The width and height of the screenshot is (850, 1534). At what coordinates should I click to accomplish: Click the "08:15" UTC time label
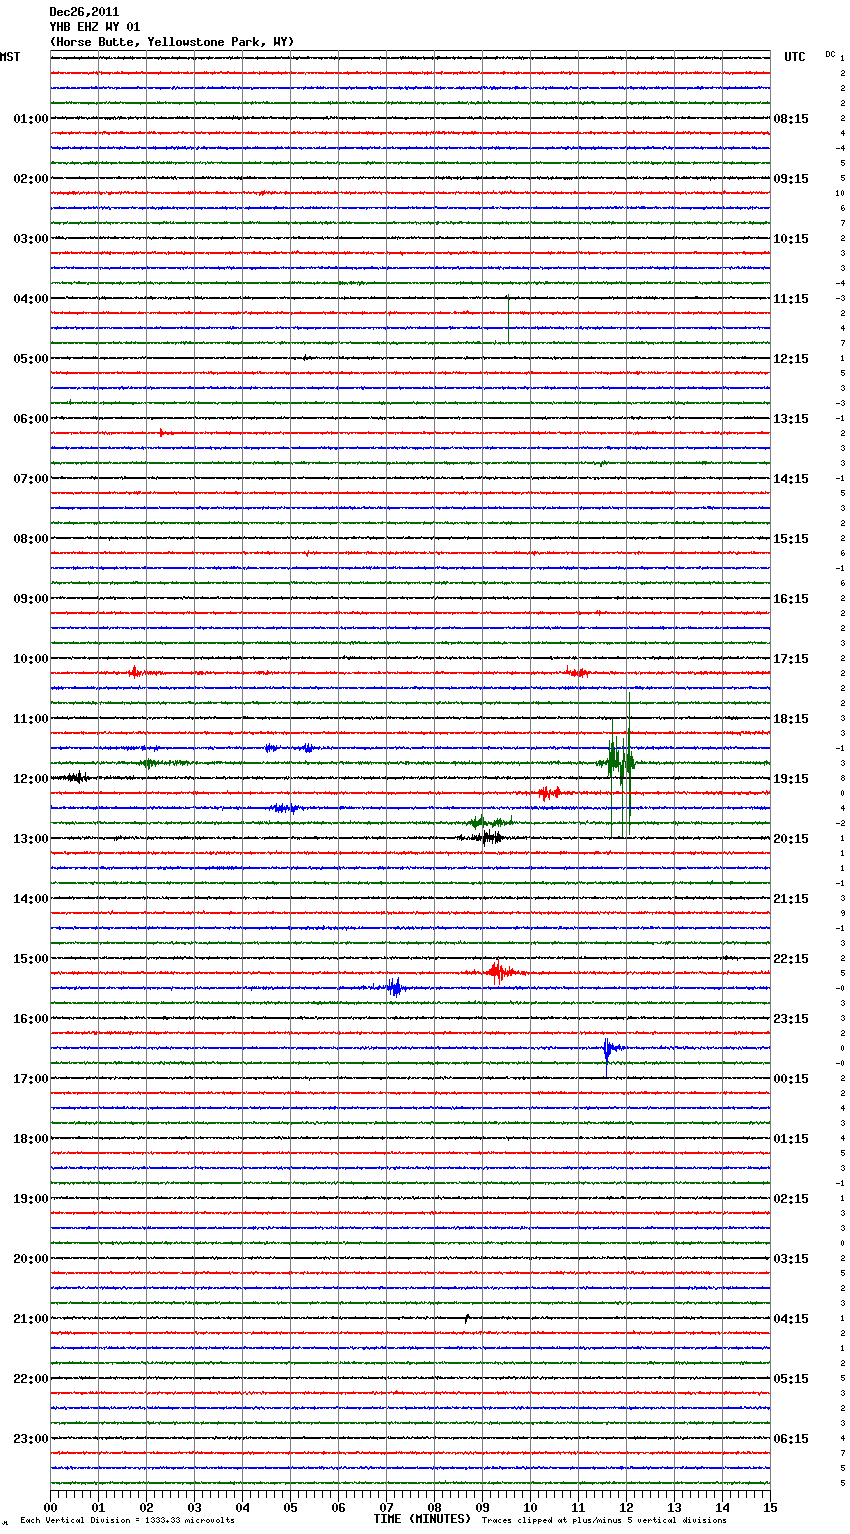pos(791,119)
